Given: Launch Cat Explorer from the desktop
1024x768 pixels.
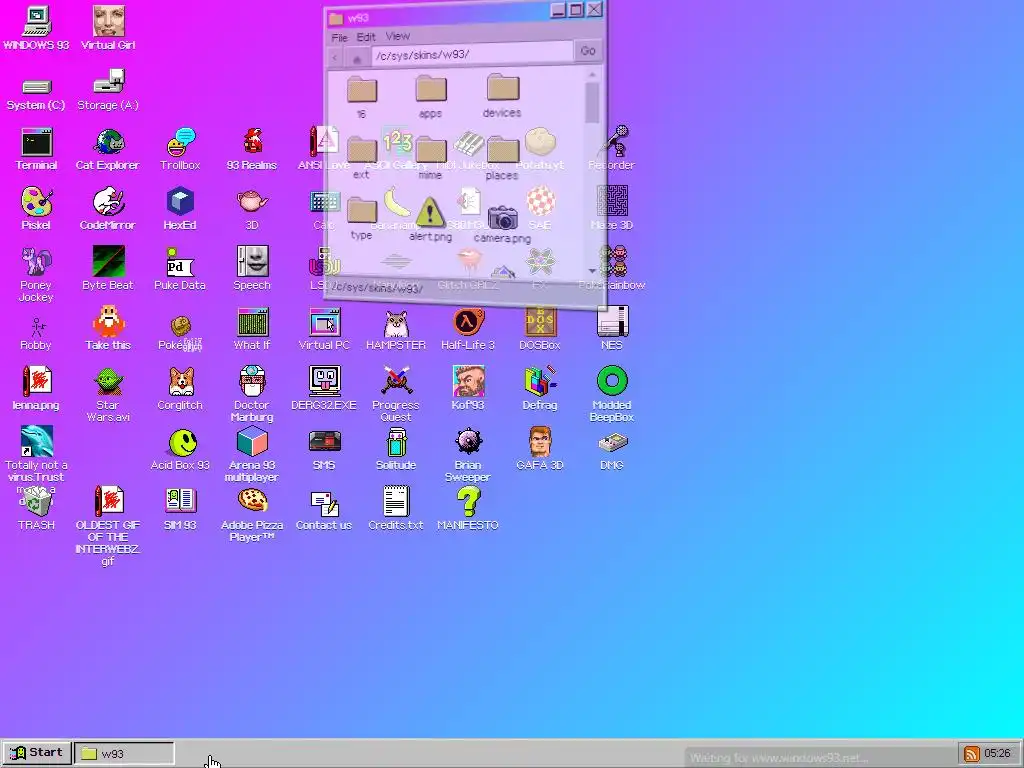Looking at the screenshot, I should coord(108,150).
